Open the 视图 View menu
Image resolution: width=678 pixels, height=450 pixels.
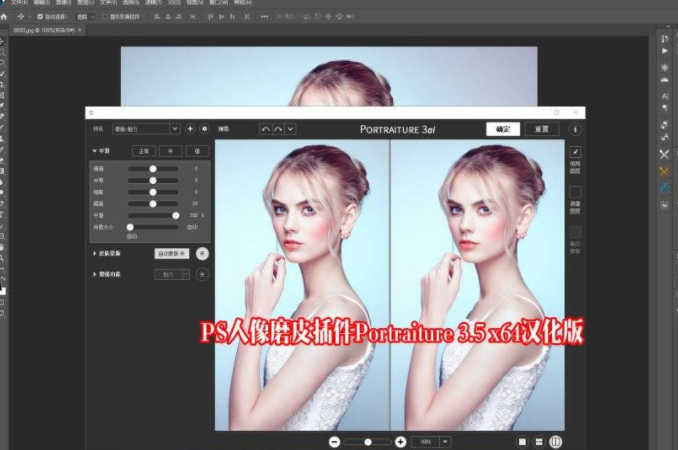tap(197, 2)
